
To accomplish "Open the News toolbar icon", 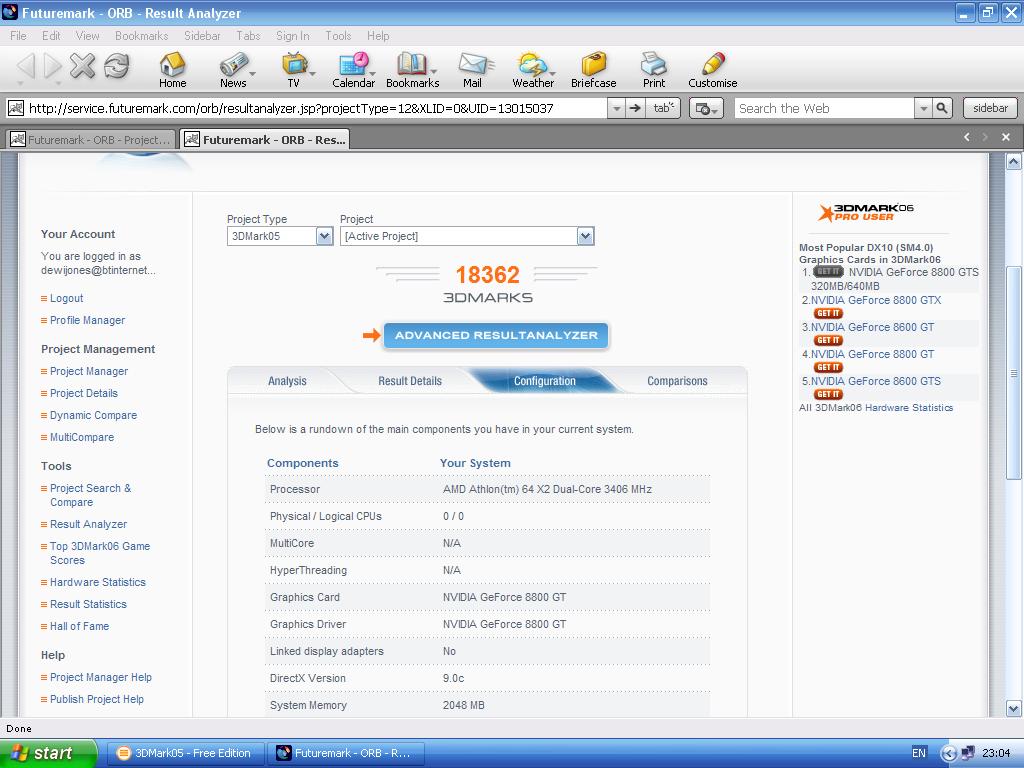I will (232, 69).
